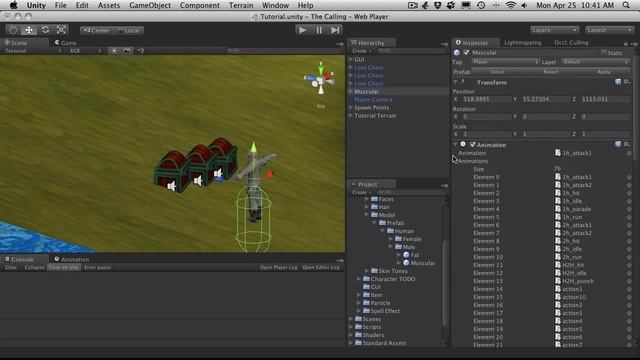Open the Layers dropdown
This screenshot has height=360, width=640.
[x=554, y=30]
